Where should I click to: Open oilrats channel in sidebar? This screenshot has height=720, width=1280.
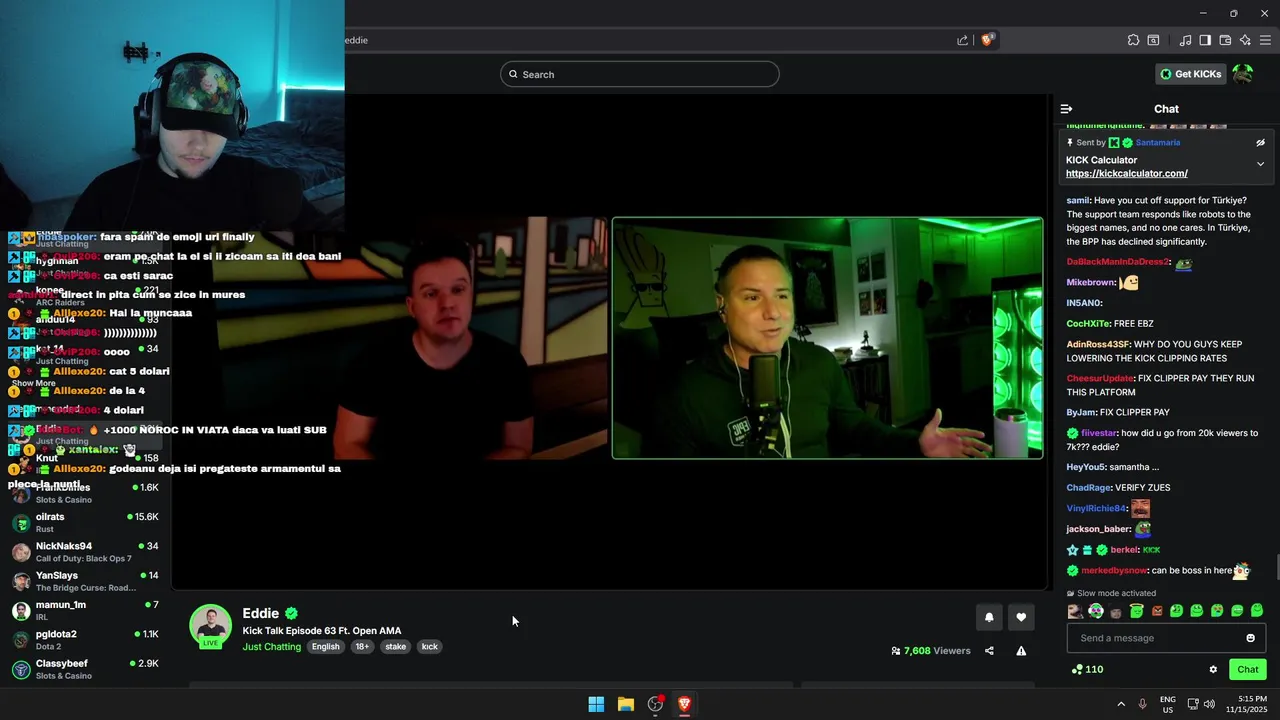pyautogui.click(x=85, y=523)
